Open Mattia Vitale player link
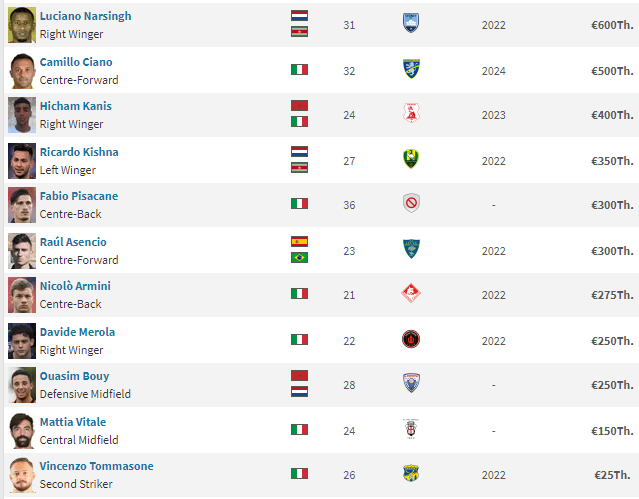This screenshot has width=639, height=499. (73, 422)
